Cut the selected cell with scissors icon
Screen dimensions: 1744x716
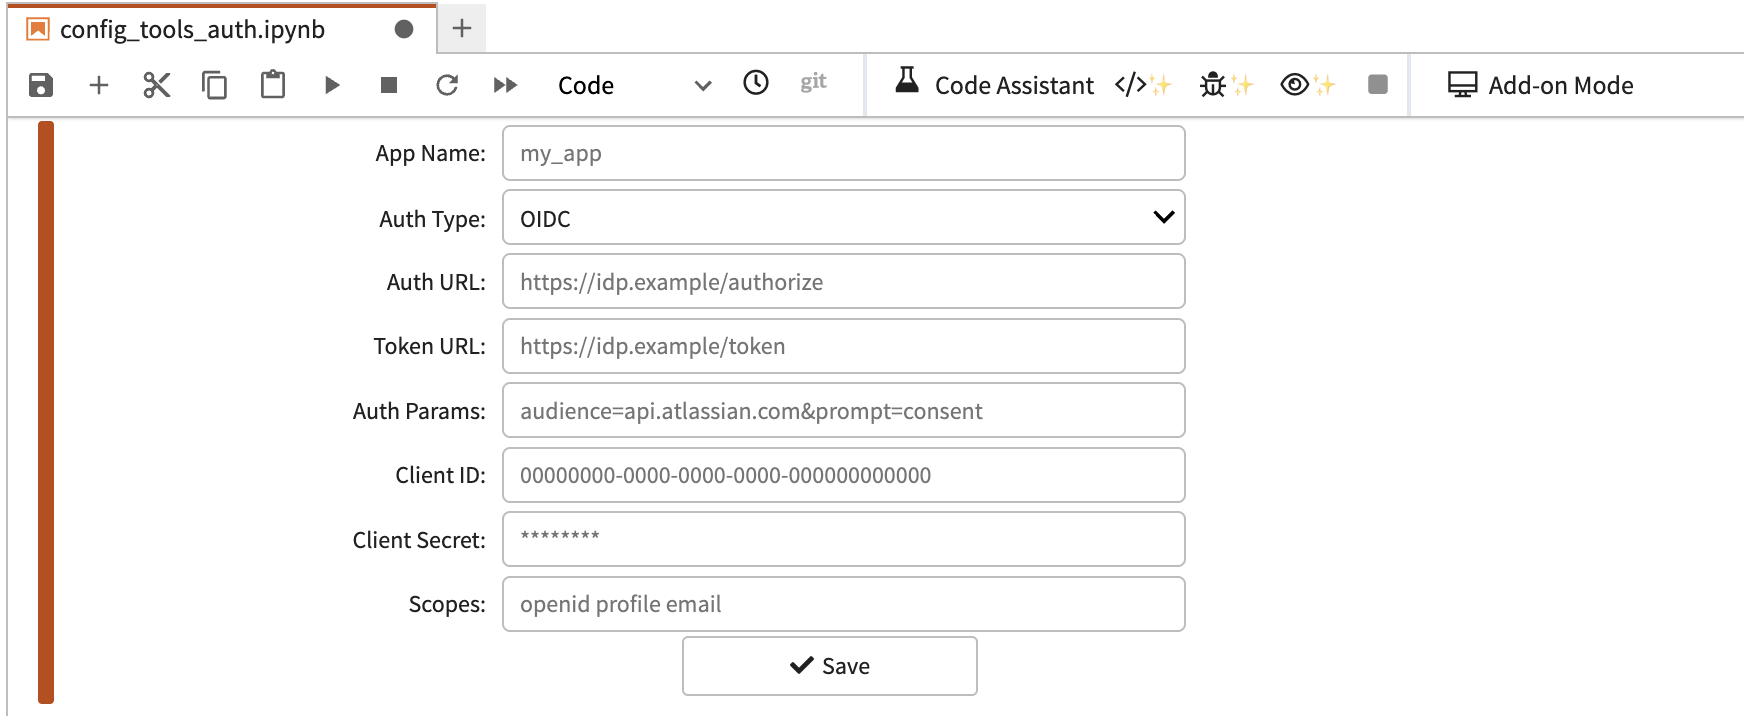[156, 85]
